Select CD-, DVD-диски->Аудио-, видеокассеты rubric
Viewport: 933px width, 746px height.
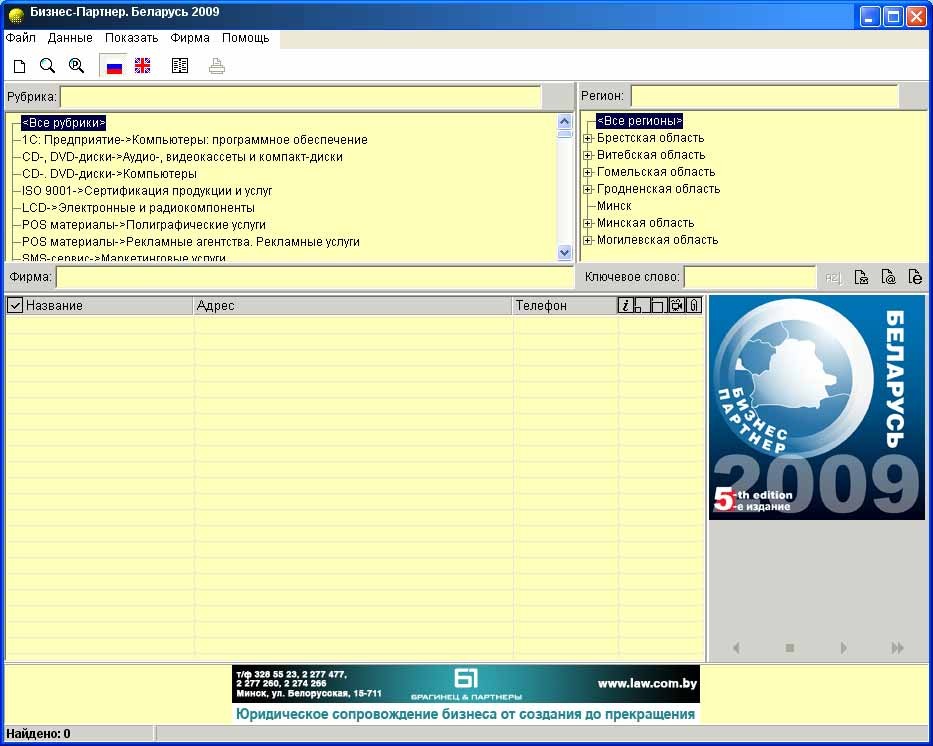tap(182, 157)
